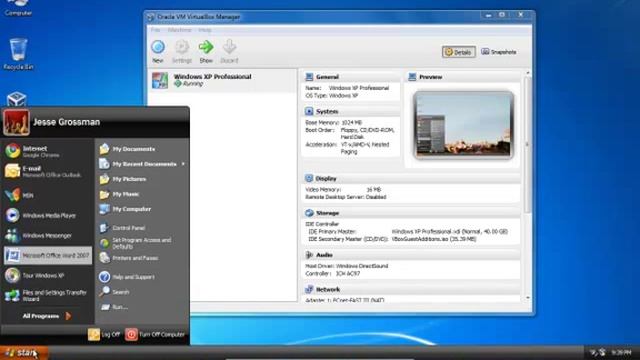Expand All Programs list
The height and width of the screenshot is (360, 640).
pos(47,316)
